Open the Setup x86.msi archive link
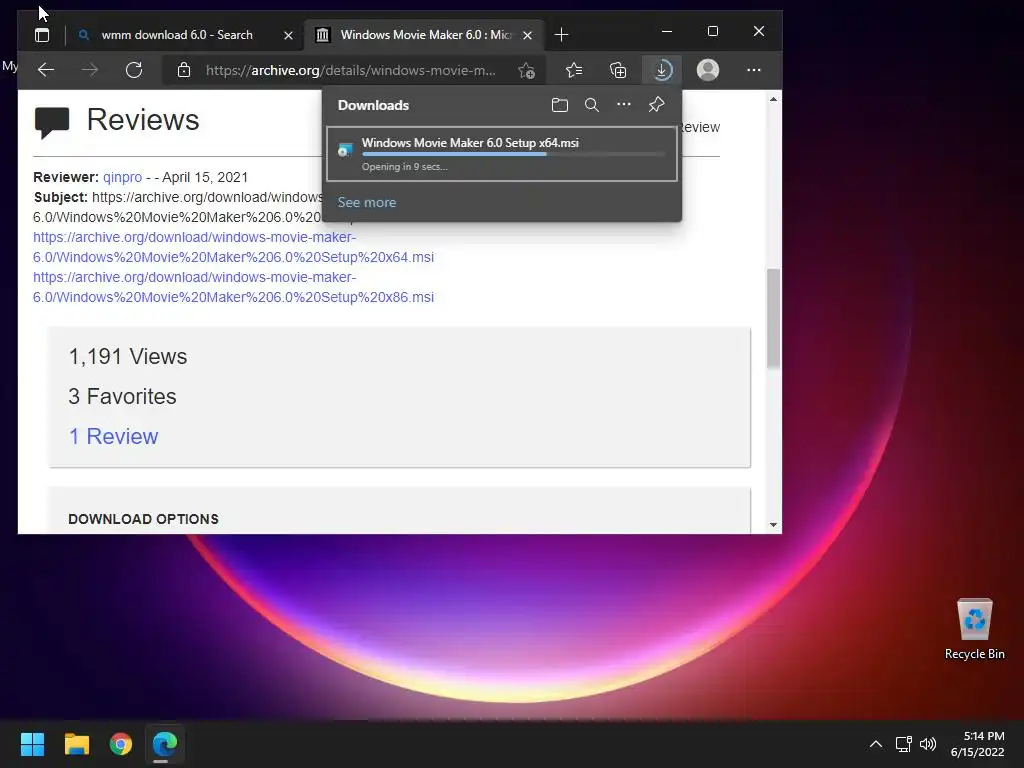The width and height of the screenshot is (1024, 768). coord(233,287)
